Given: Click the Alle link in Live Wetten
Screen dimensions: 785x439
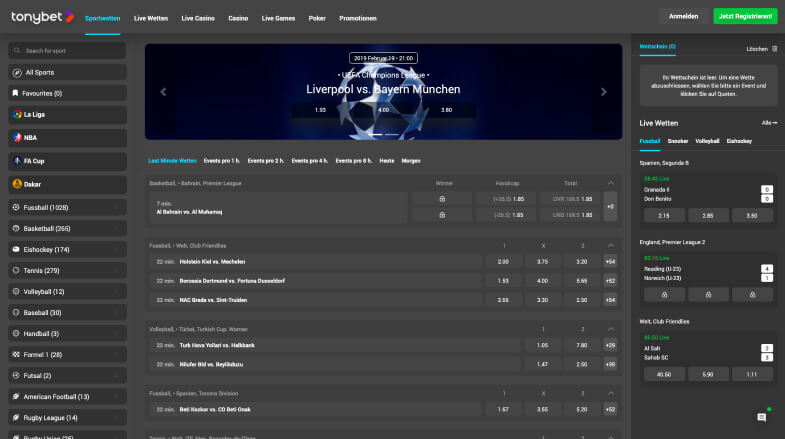Looking at the screenshot, I should click(769, 123).
